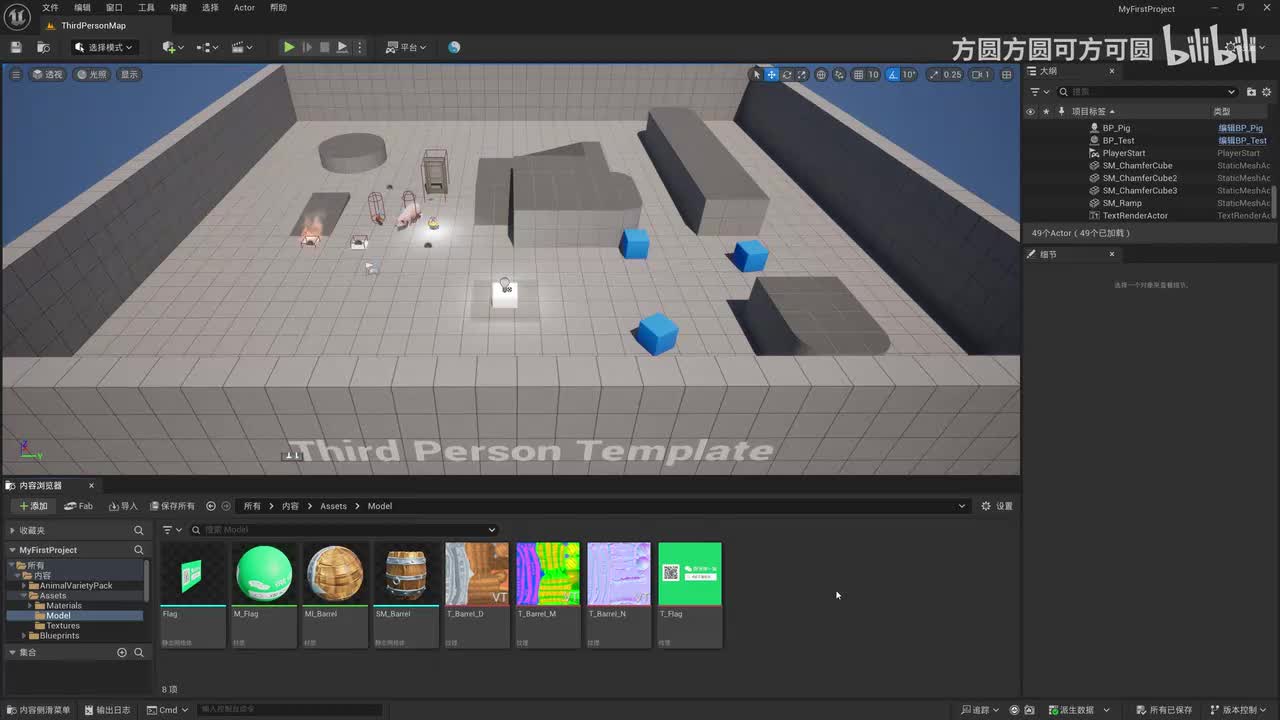Open the blue swirl icon in toolbar
Screen dimensions: 1280x720
454,47
